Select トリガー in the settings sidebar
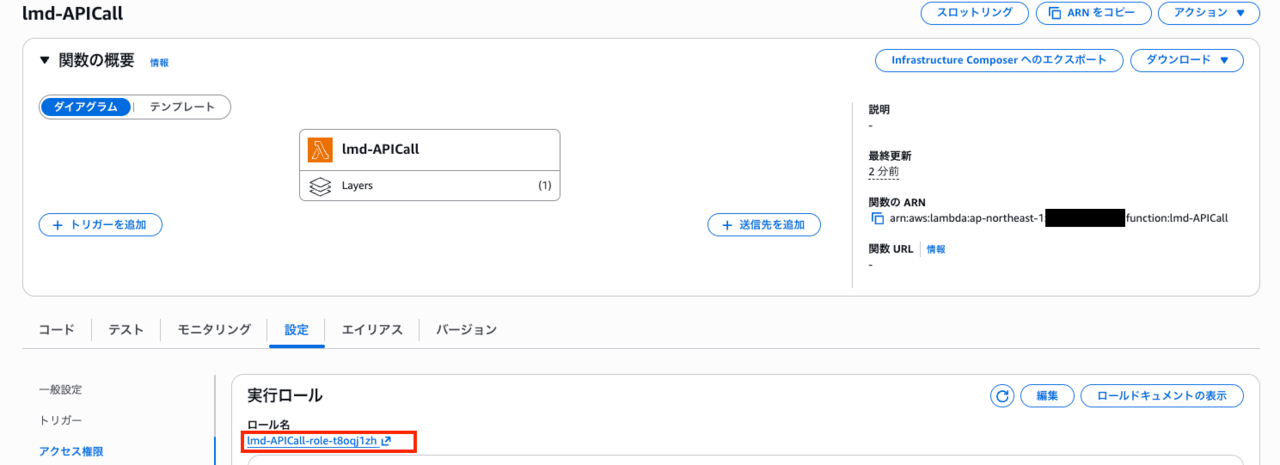Screen dimensions: 1280x465 pos(60,420)
